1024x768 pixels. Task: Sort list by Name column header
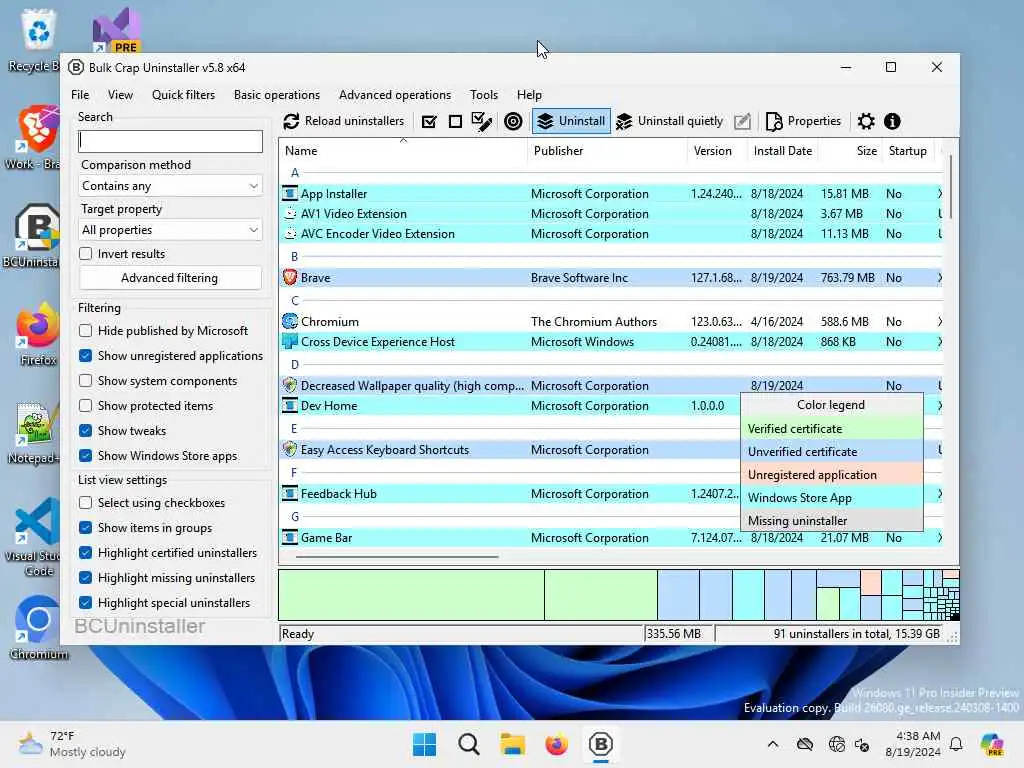(403, 151)
